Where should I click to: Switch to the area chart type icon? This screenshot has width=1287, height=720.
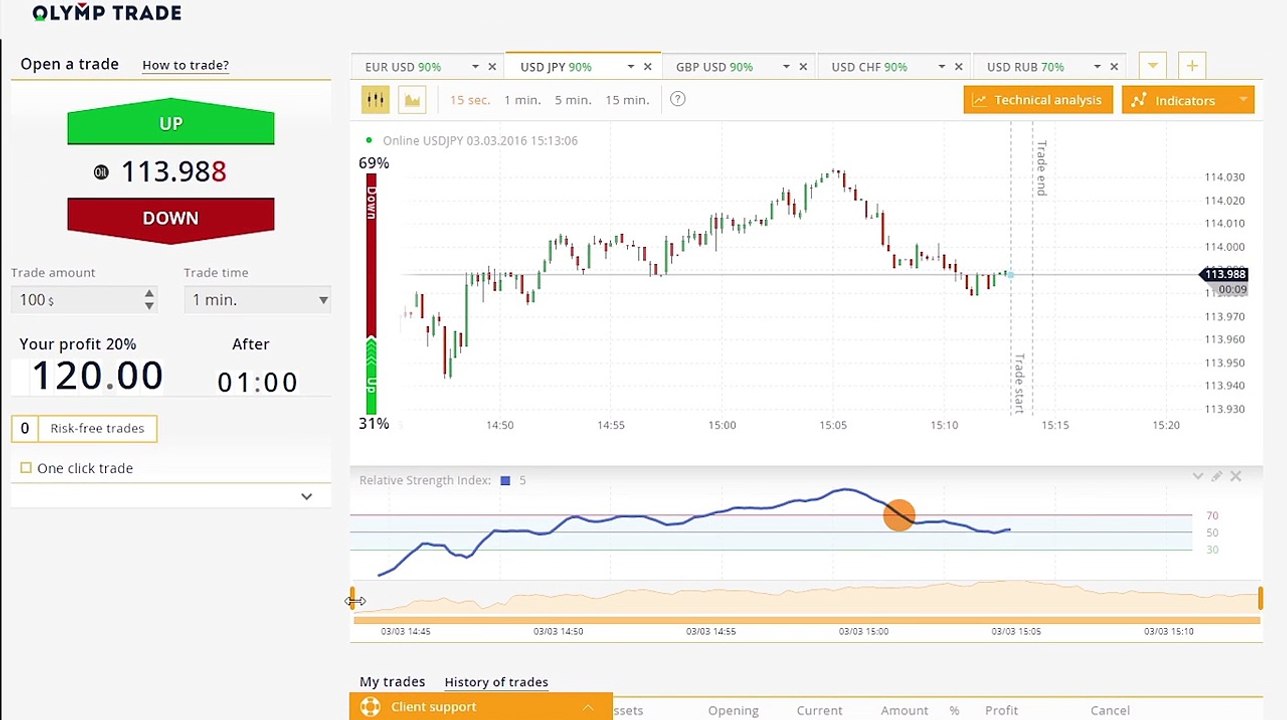click(x=412, y=100)
